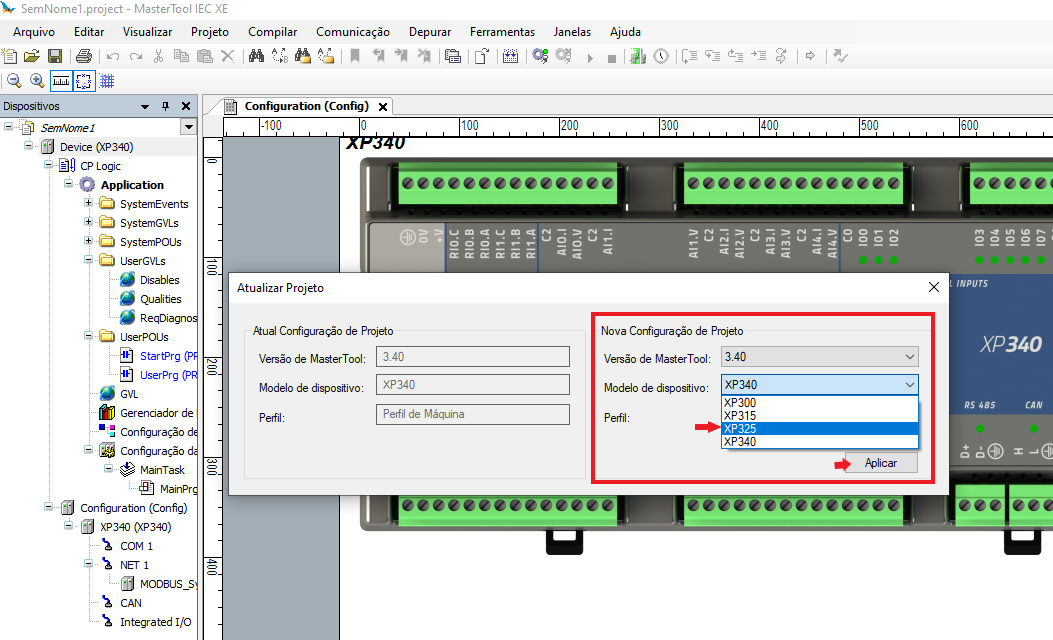Click the Start play triangle icon
Viewport: 1053px width, 640px height.
(x=590, y=58)
